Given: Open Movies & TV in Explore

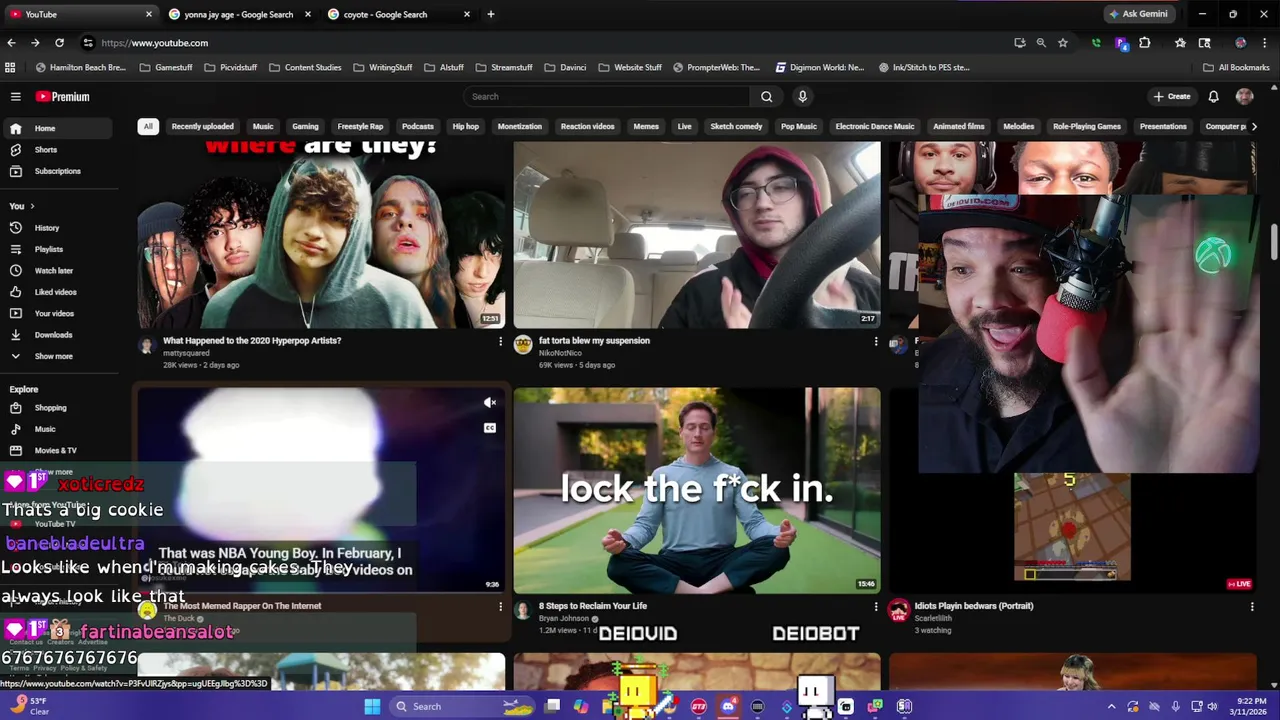Looking at the screenshot, I should tap(56, 451).
